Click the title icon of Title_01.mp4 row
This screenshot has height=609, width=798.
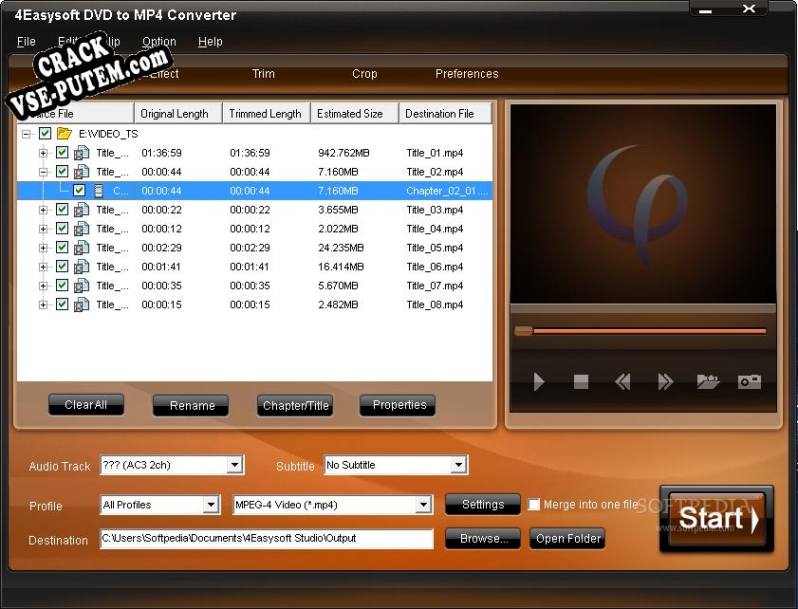(x=82, y=153)
